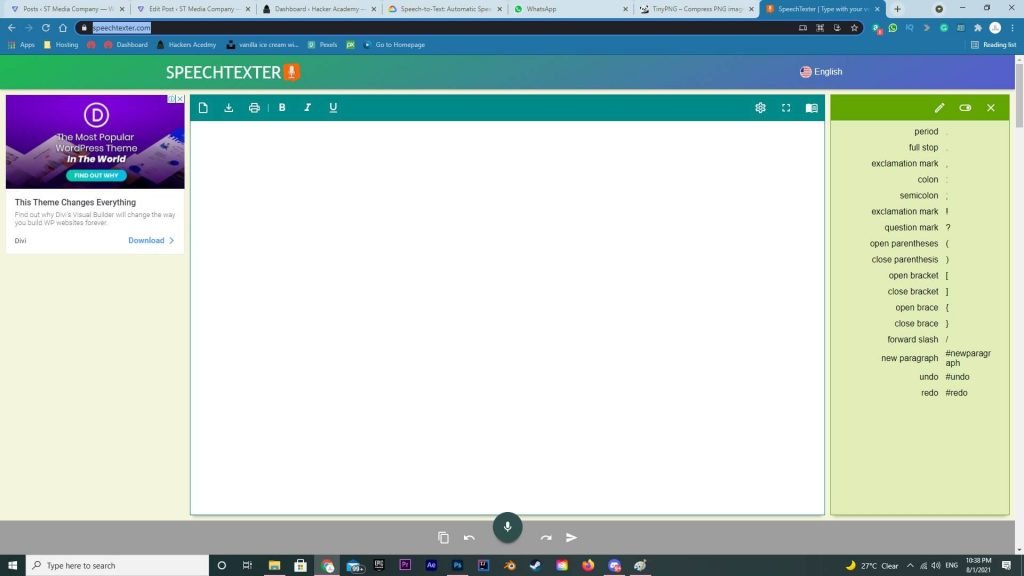Undo the last change
Image resolution: width=1024 pixels, height=576 pixels.
pos(469,537)
